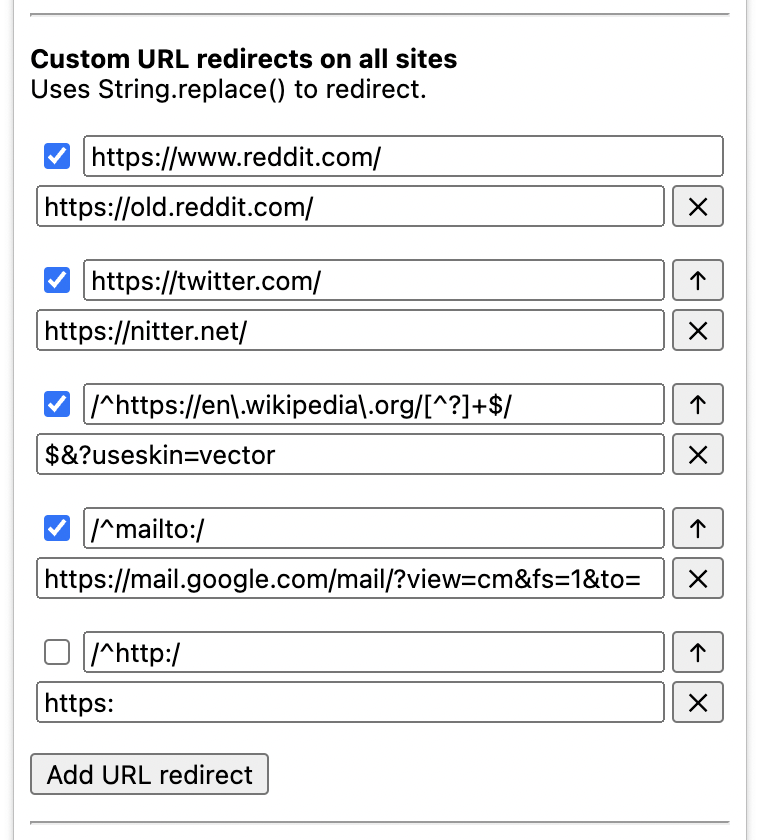Image resolution: width=760 pixels, height=840 pixels.
Task: Remove the nitter.net redirect rule
Action: pos(697,330)
